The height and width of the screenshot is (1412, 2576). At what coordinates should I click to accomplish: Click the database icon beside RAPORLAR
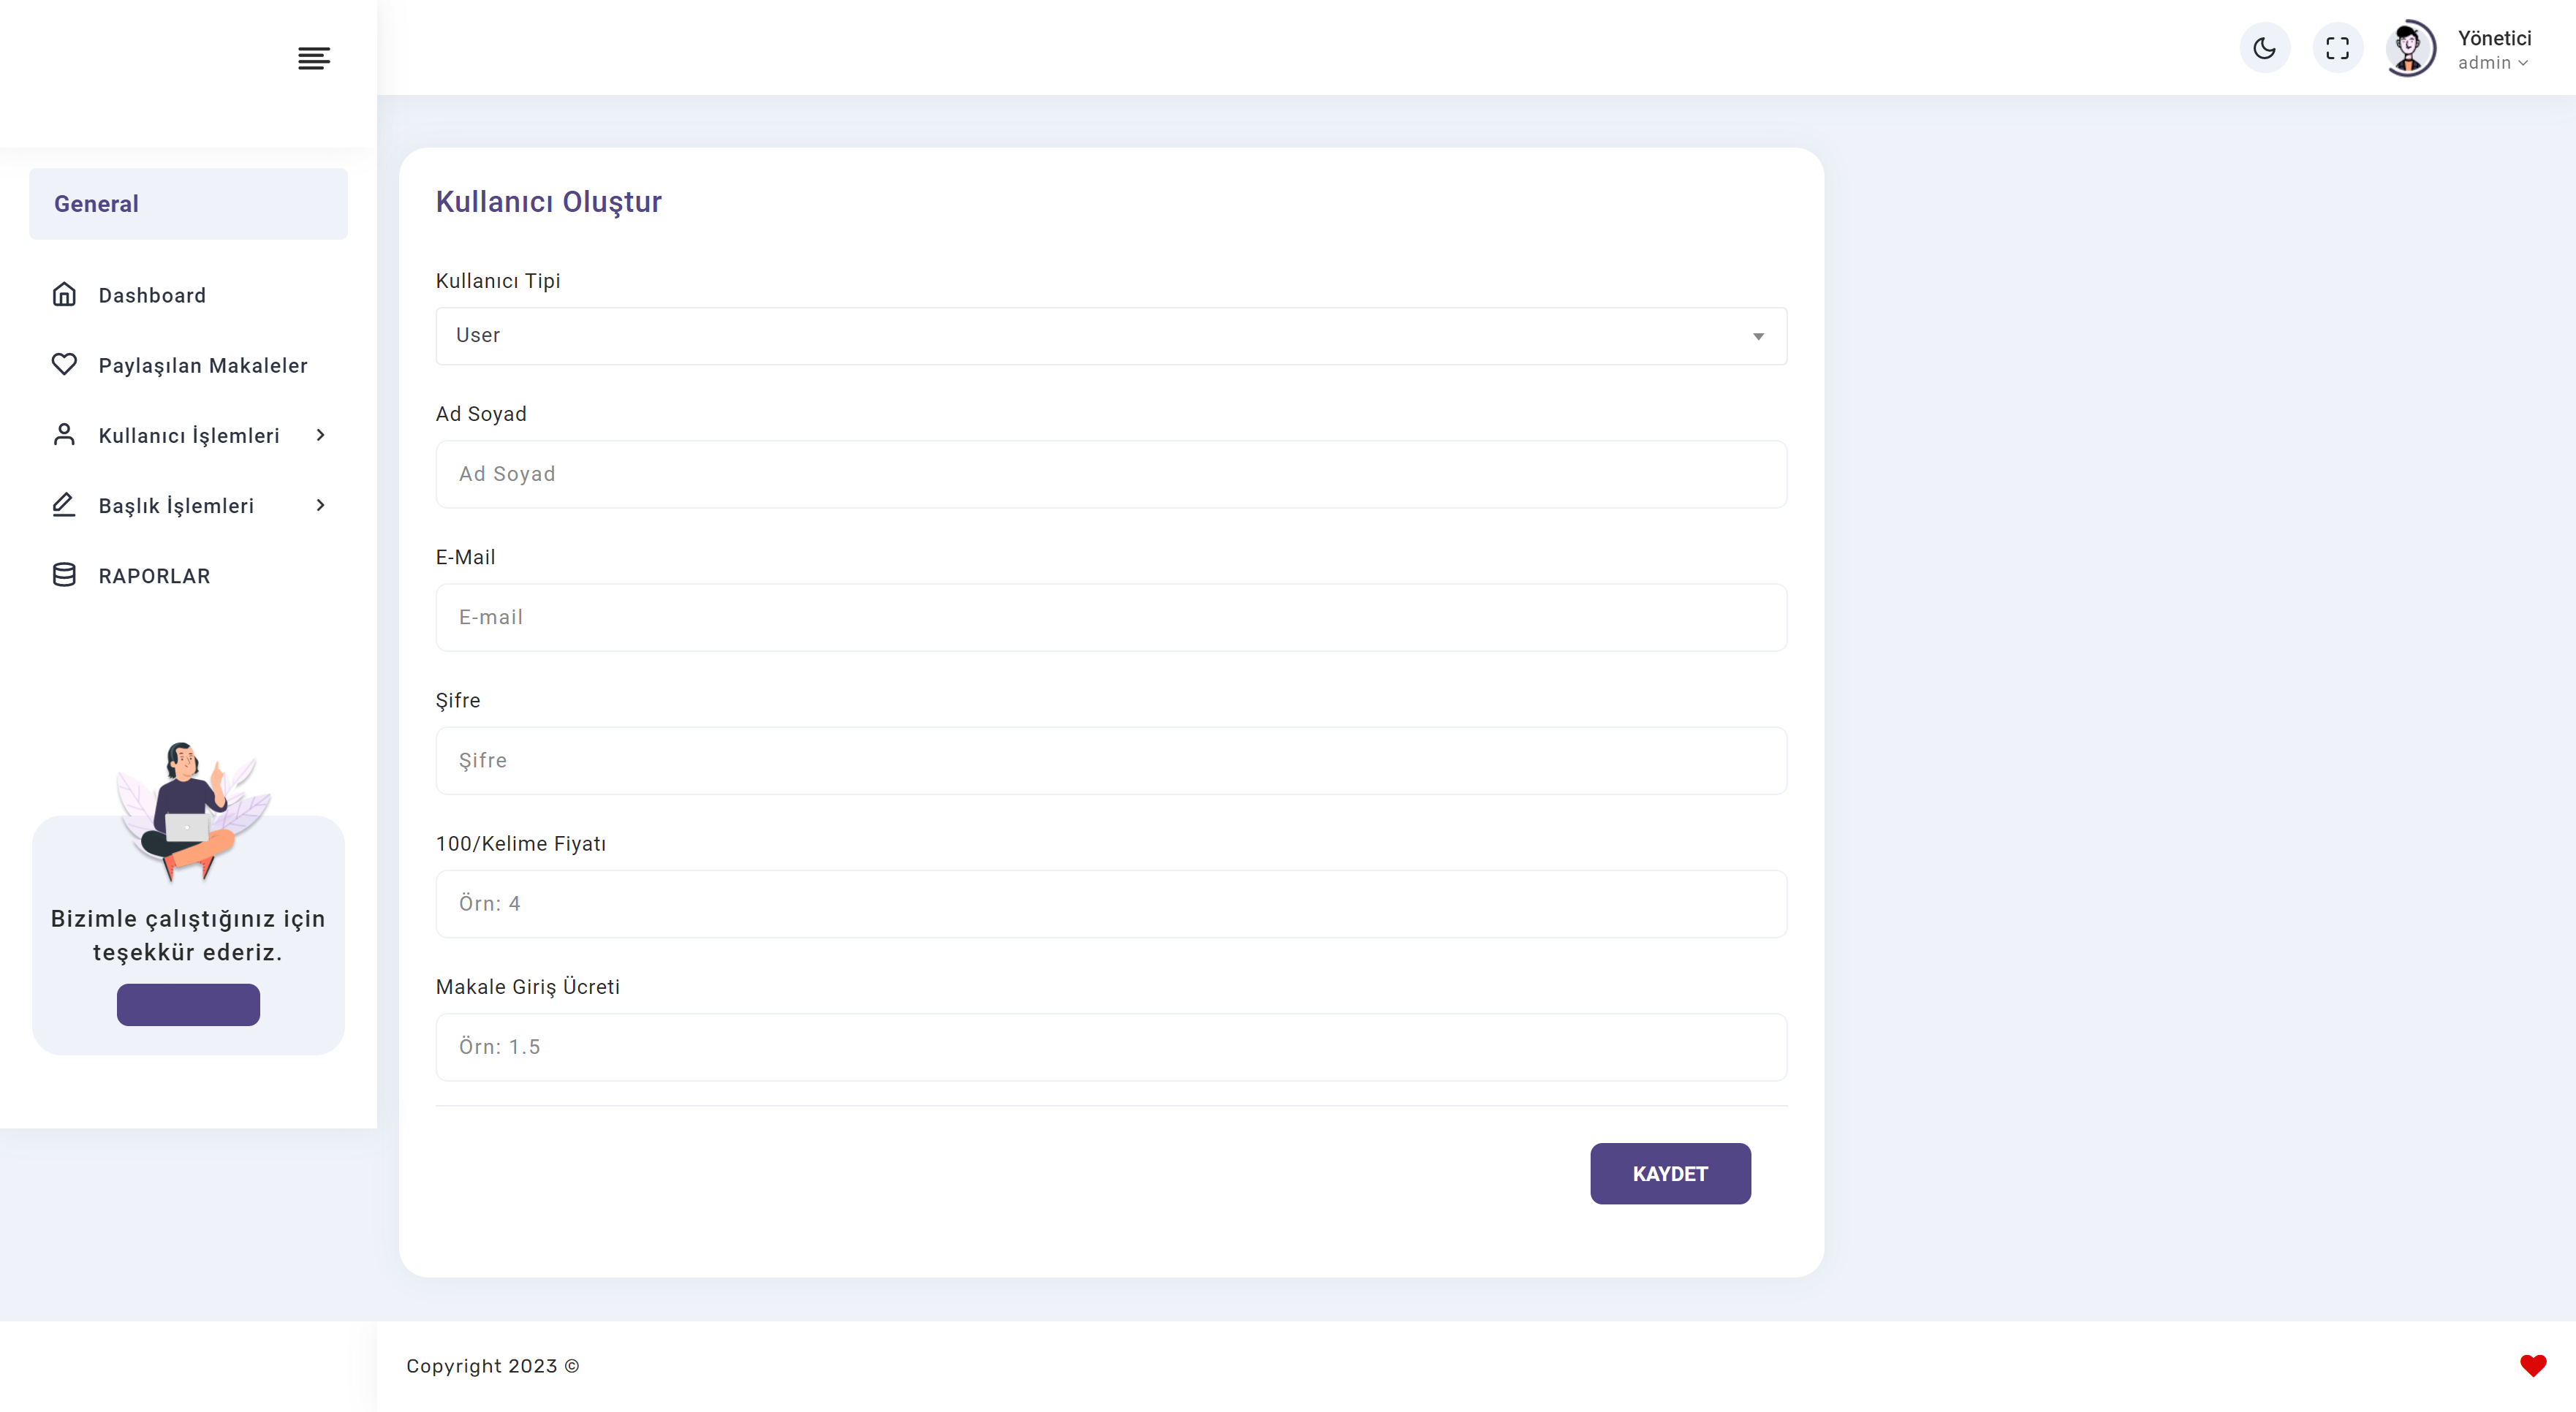click(64, 575)
